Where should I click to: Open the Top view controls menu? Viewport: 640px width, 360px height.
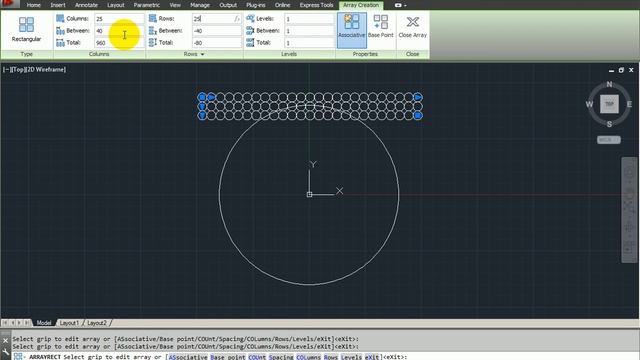pos(18,70)
